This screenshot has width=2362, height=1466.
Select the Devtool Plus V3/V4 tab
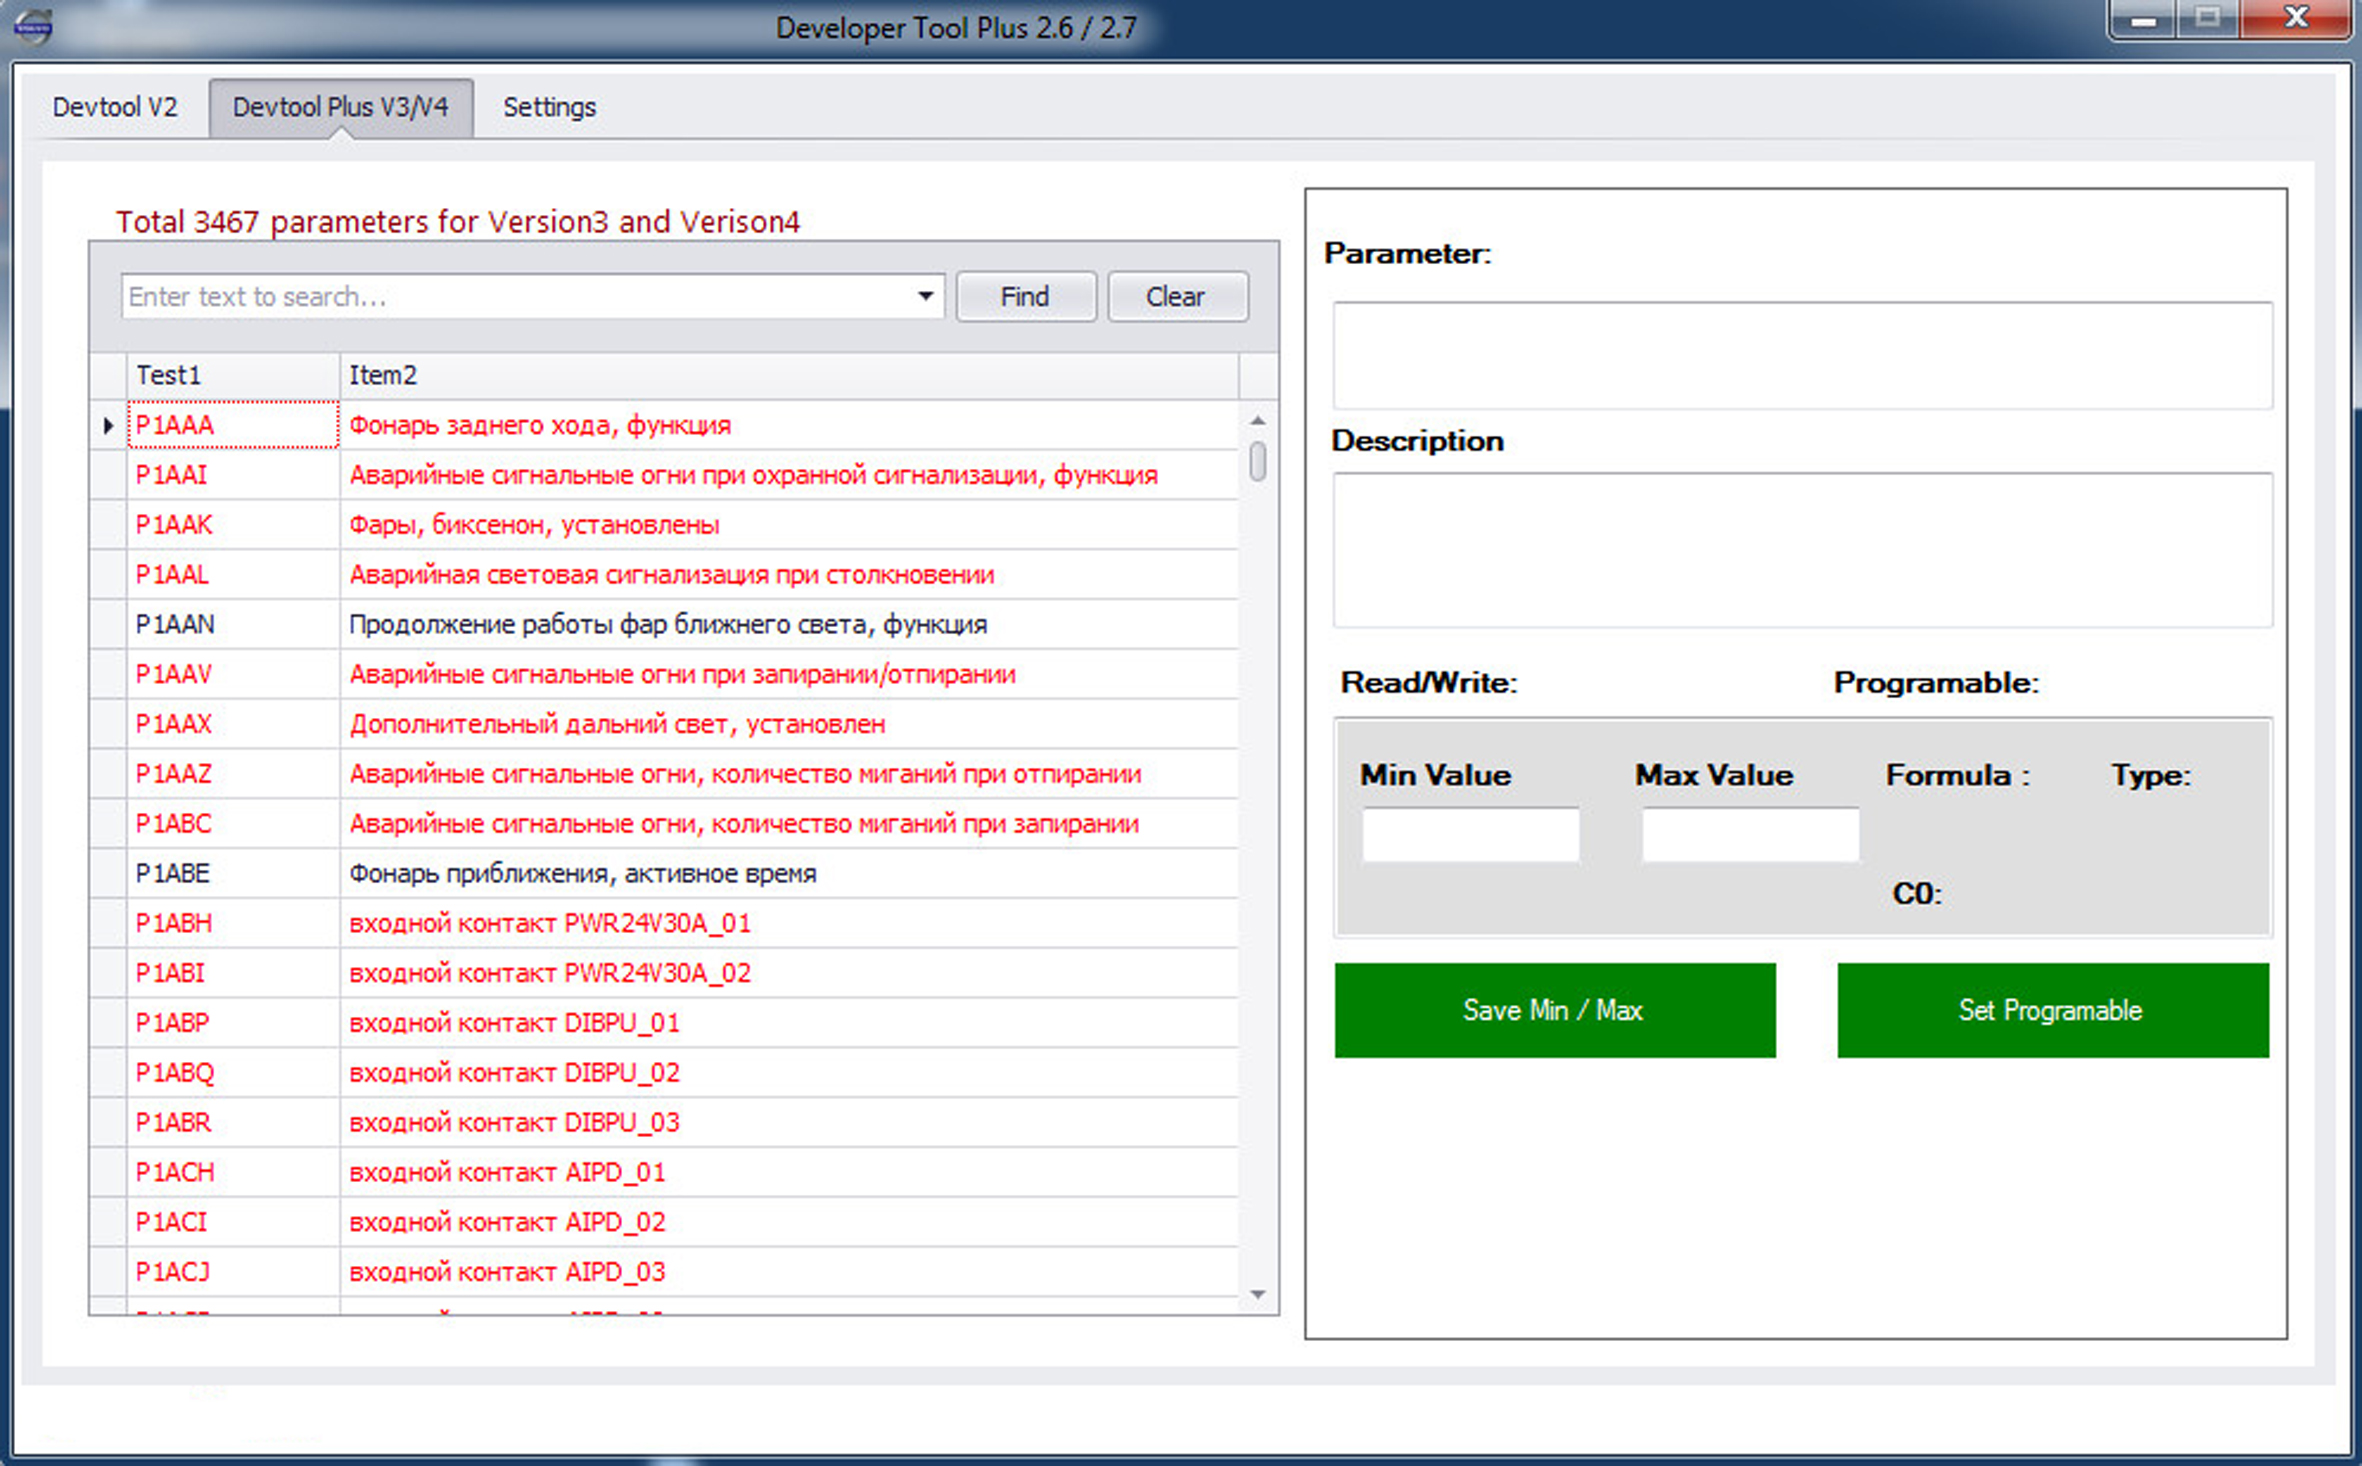click(x=340, y=107)
